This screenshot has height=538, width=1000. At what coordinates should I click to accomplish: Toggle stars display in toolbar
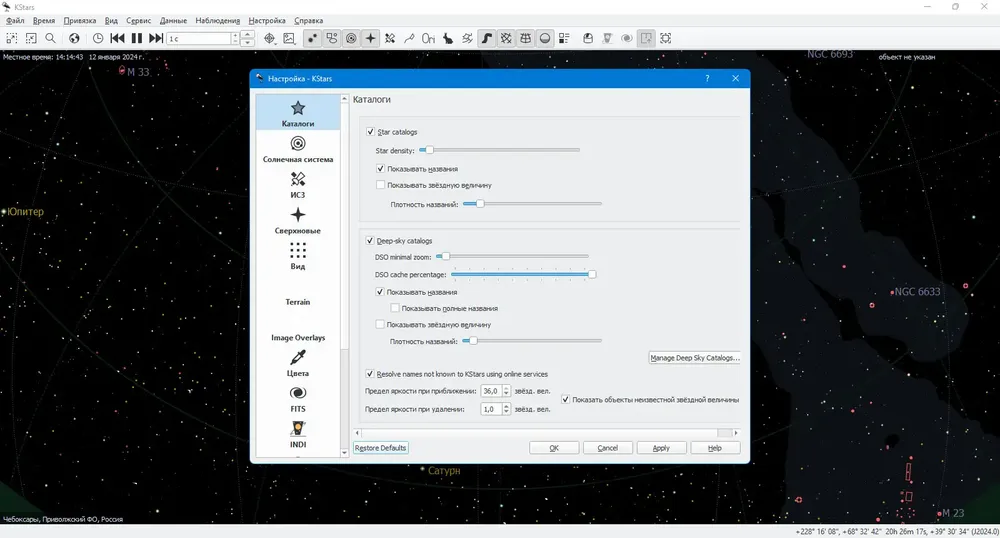[312, 38]
